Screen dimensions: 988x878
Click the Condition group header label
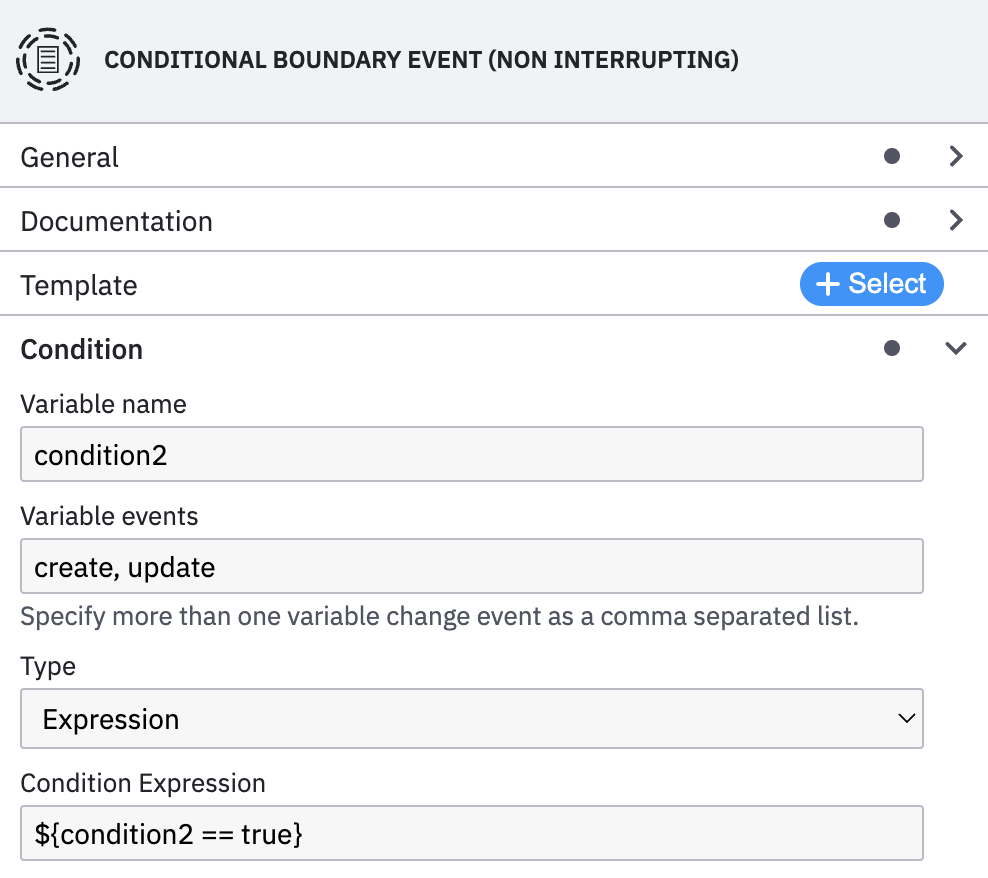pyautogui.click(x=82, y=349)
